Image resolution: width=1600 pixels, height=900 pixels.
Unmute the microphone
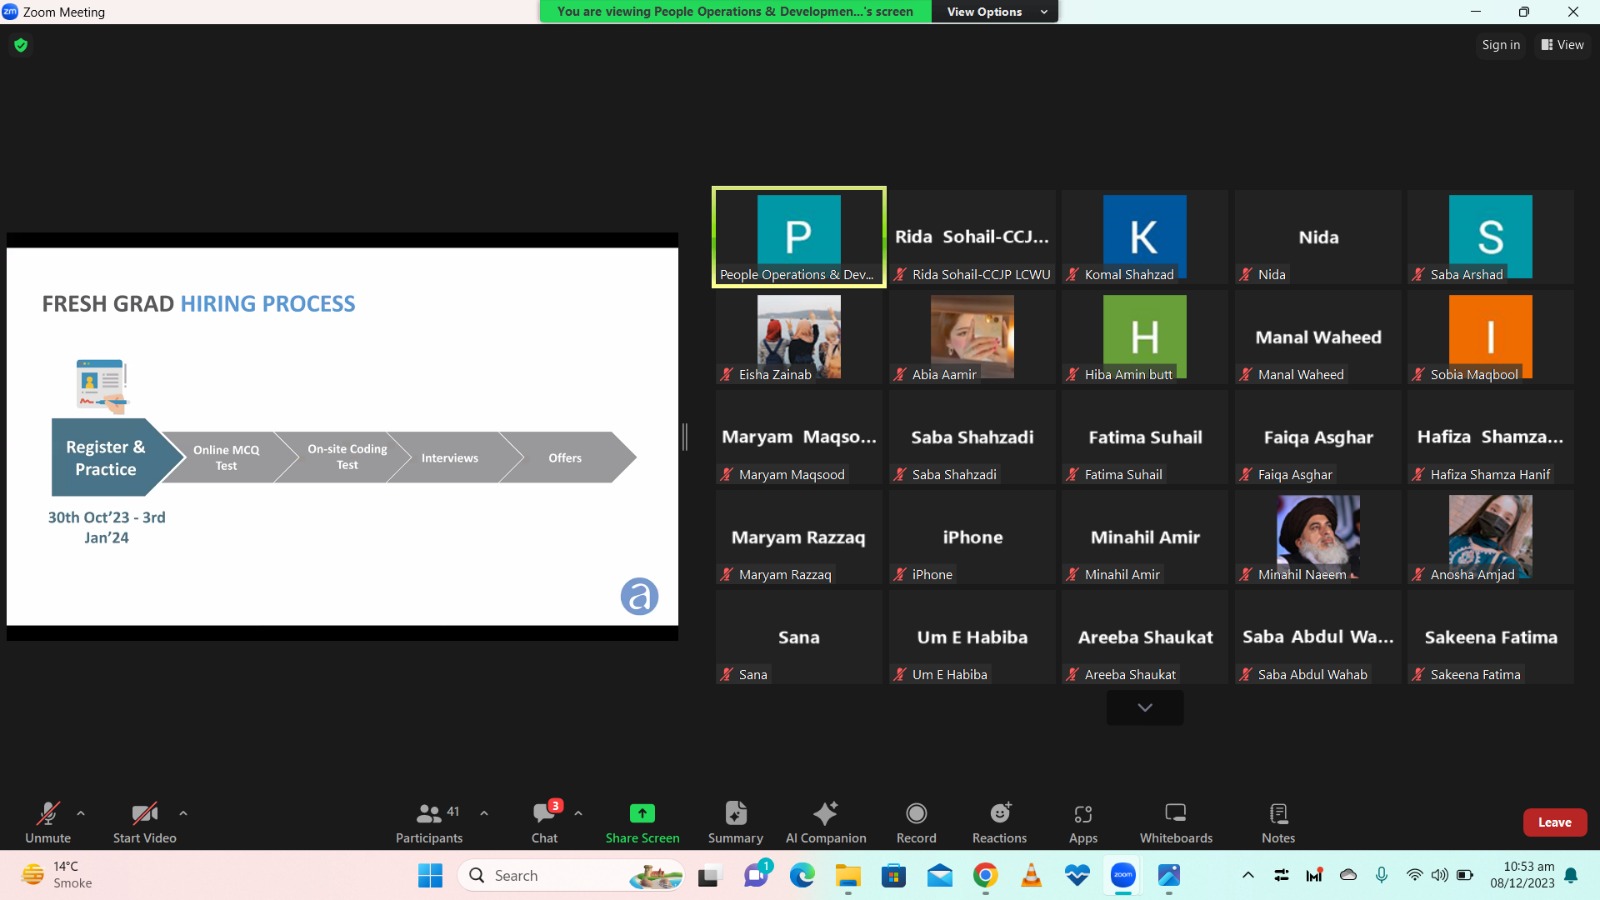point(48,822)
